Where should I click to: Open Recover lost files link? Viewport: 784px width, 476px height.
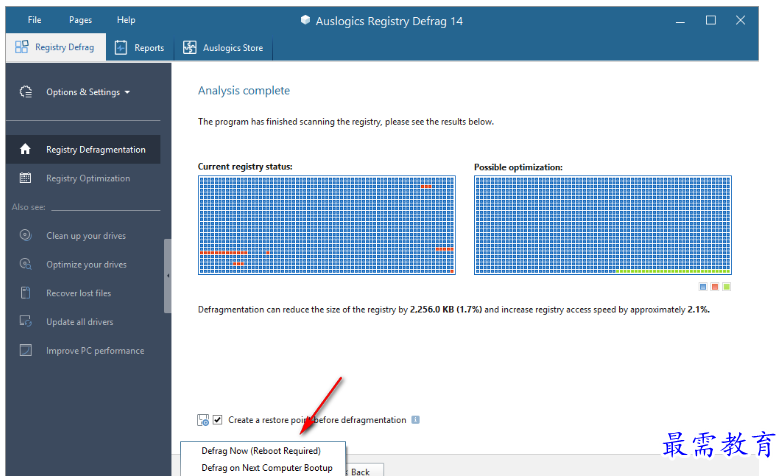pyautogui.click(x=78, y=294)
